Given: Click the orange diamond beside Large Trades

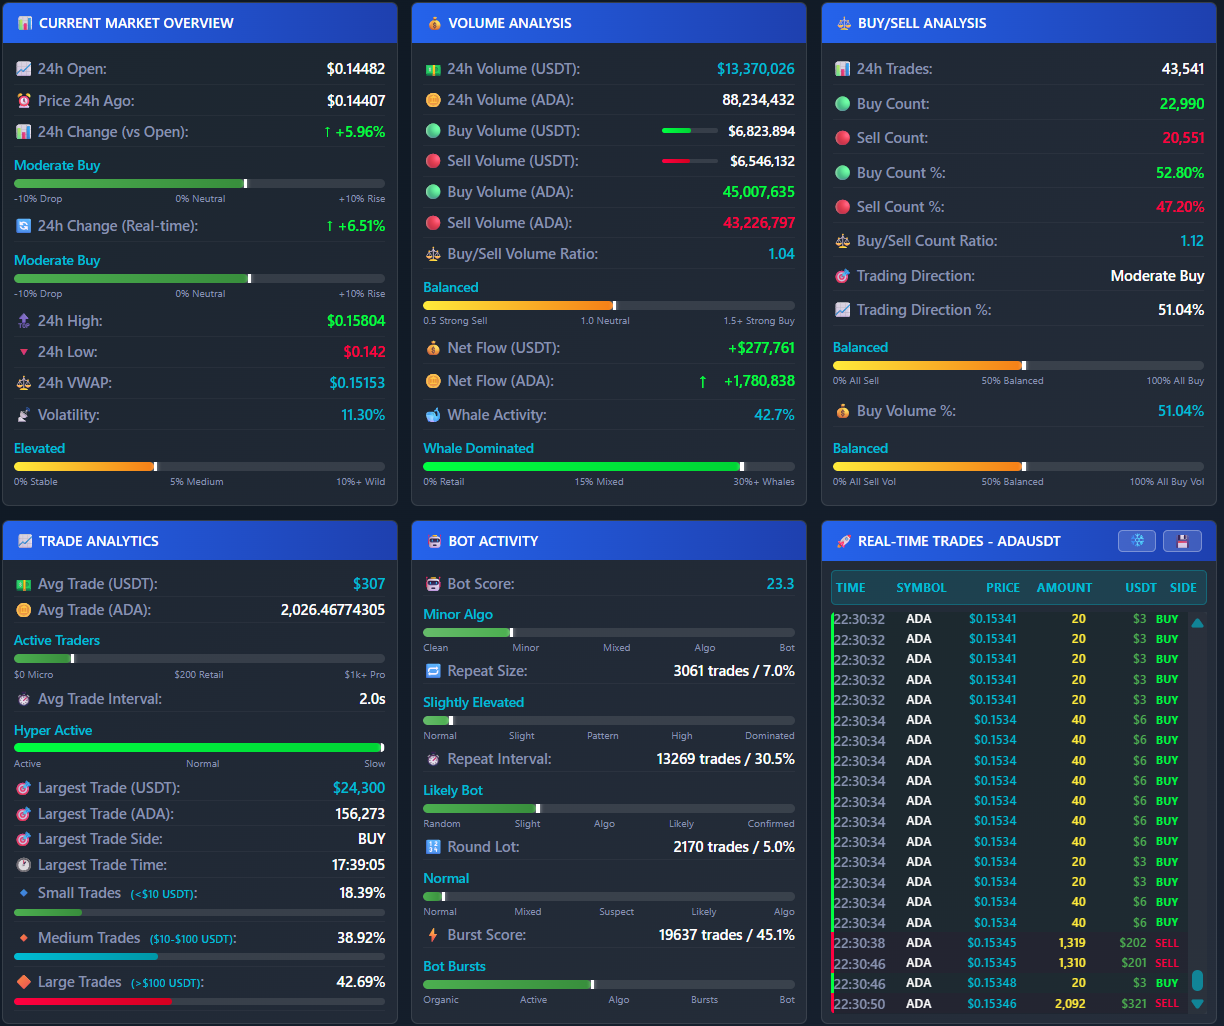Looking at the screenshot, I should click(24, 982).
